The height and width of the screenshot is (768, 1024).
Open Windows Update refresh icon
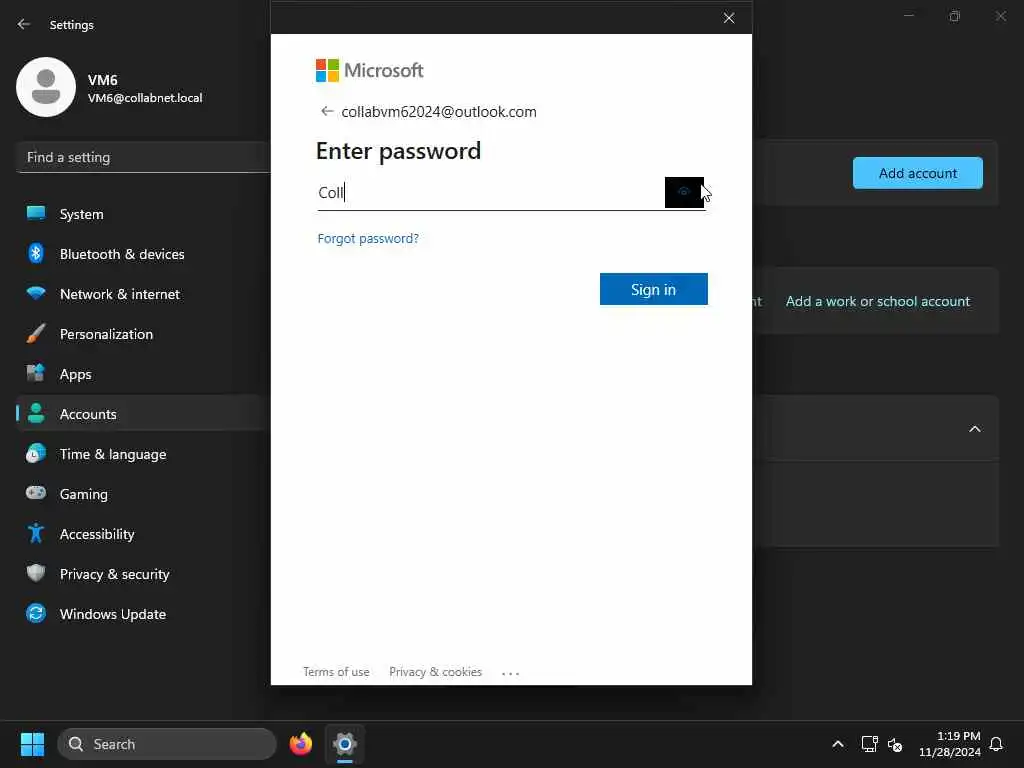pos(36,613)
